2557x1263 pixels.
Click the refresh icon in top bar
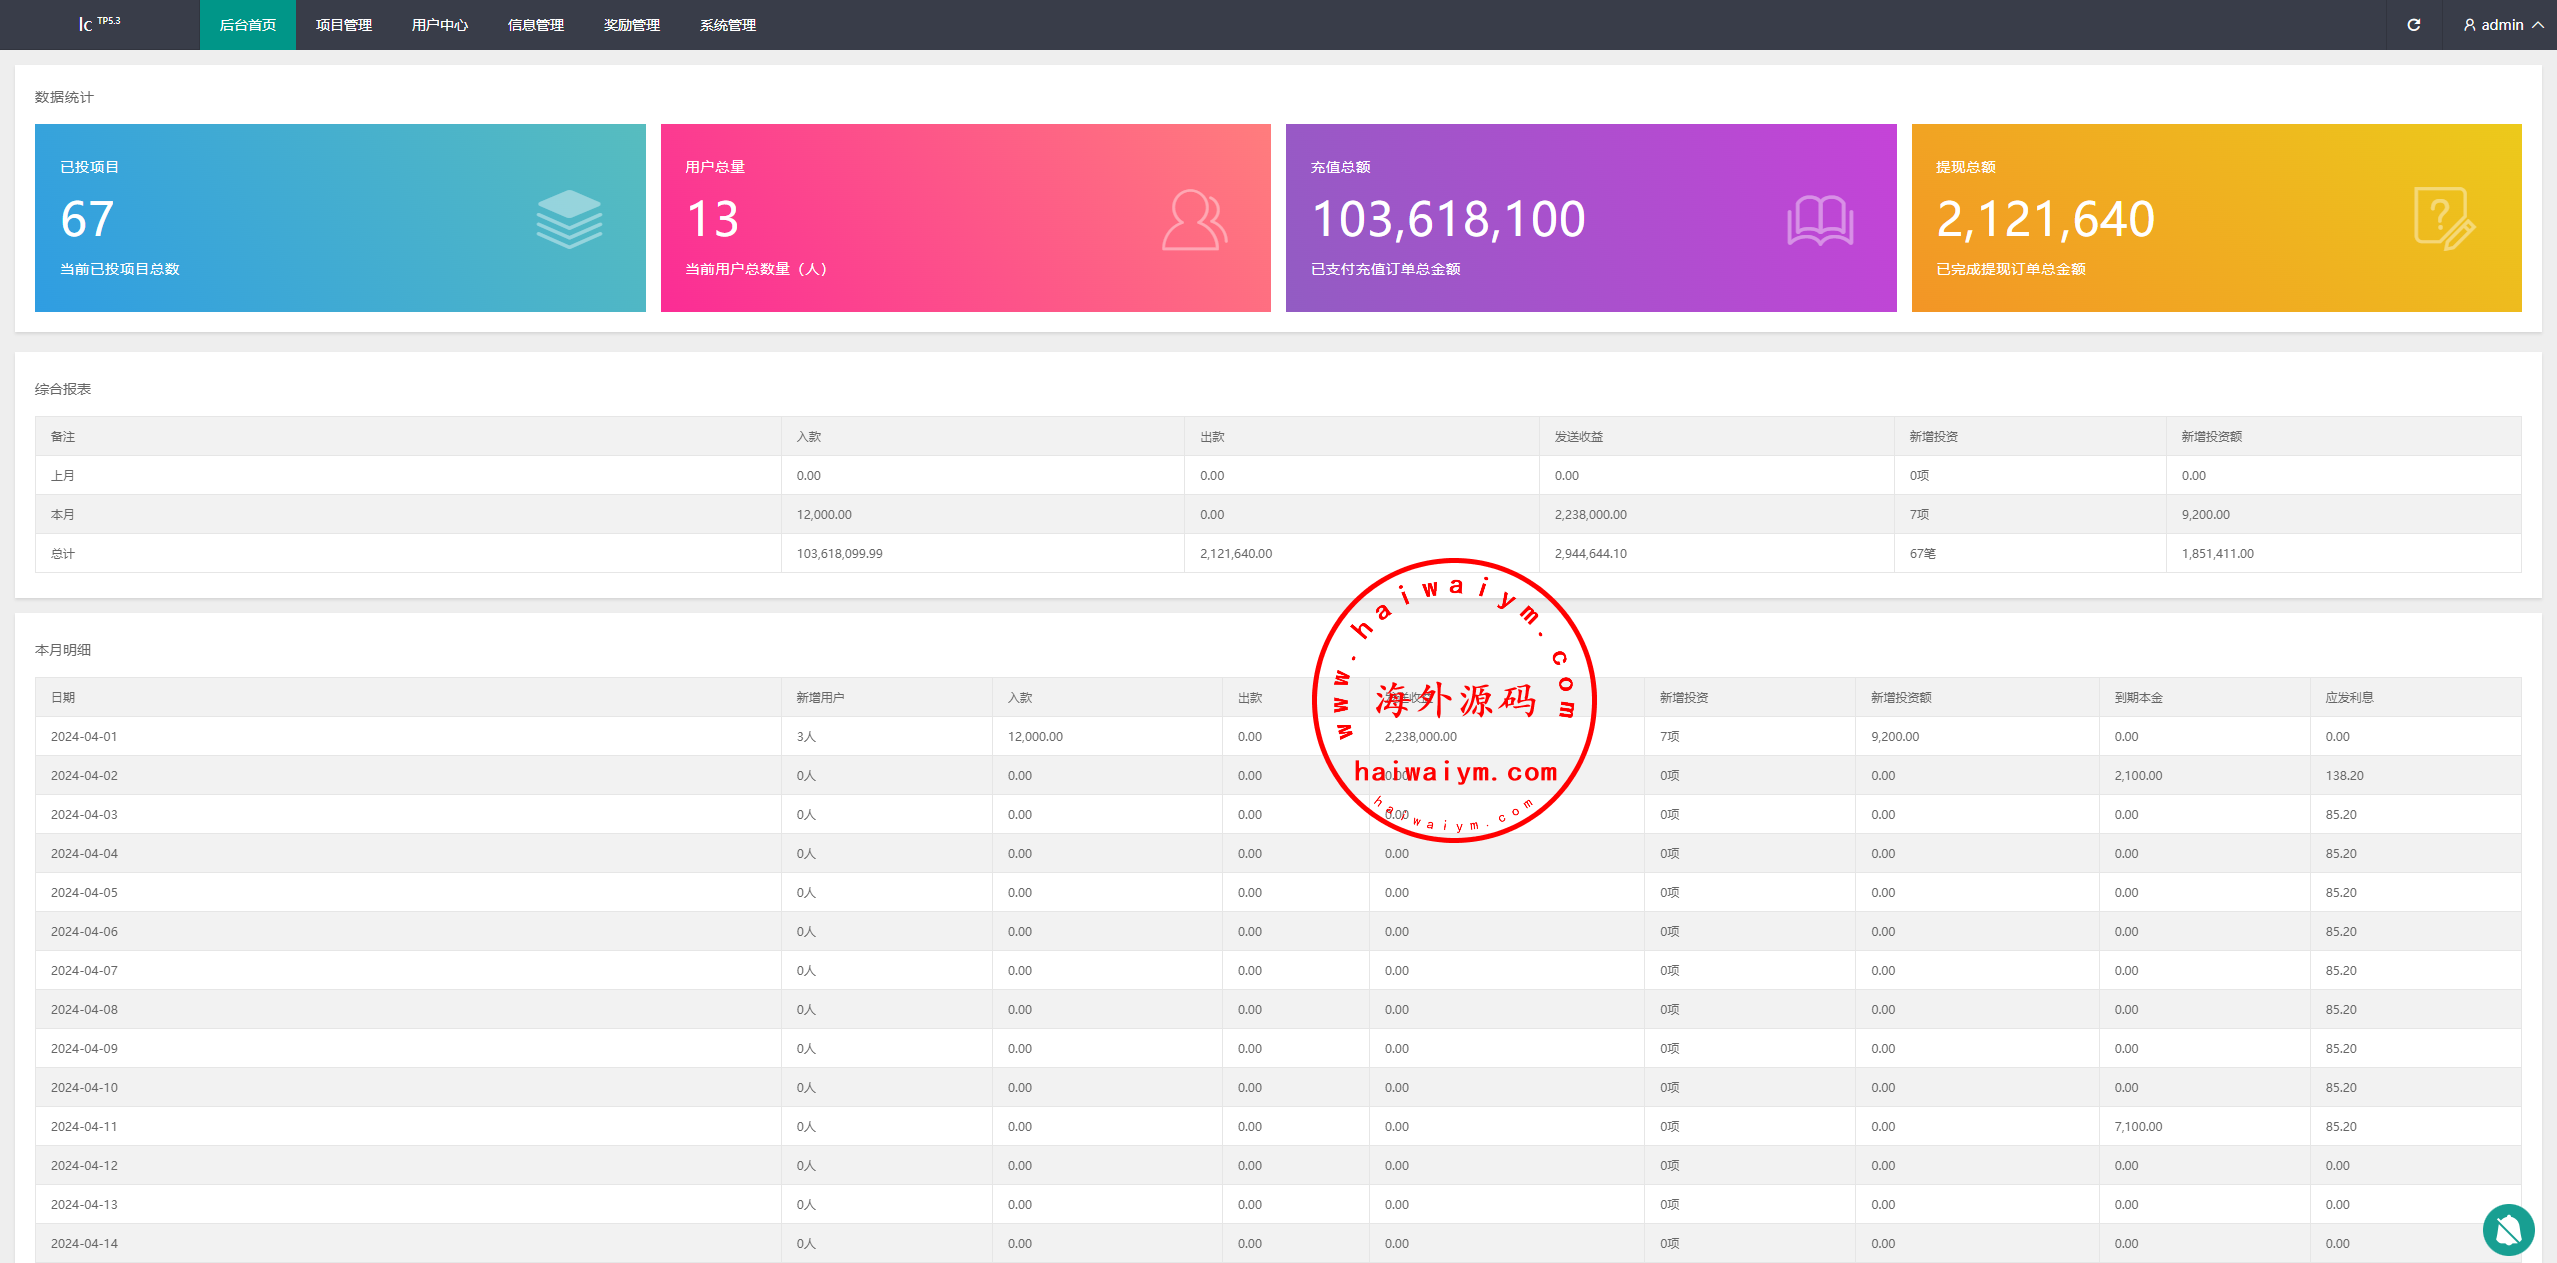coord(2413,25)
